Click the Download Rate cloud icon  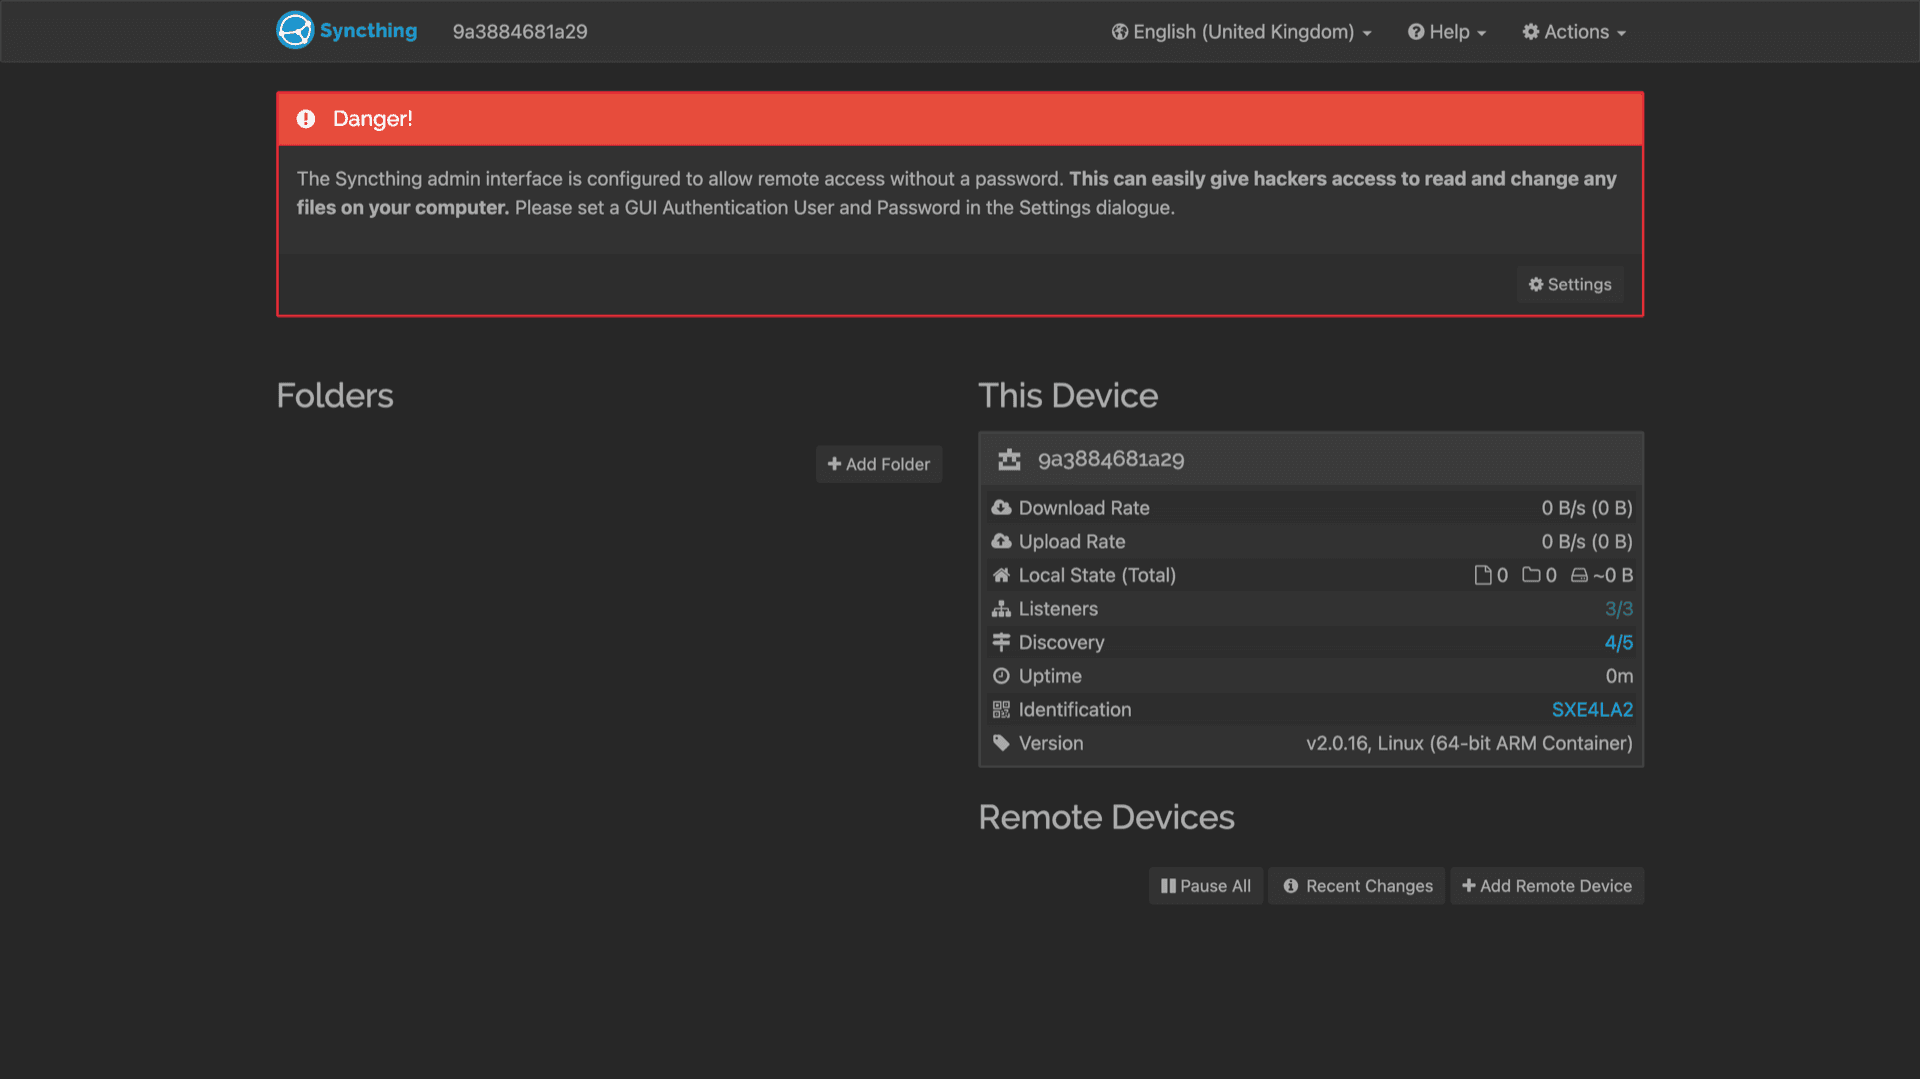[1001, 508]
